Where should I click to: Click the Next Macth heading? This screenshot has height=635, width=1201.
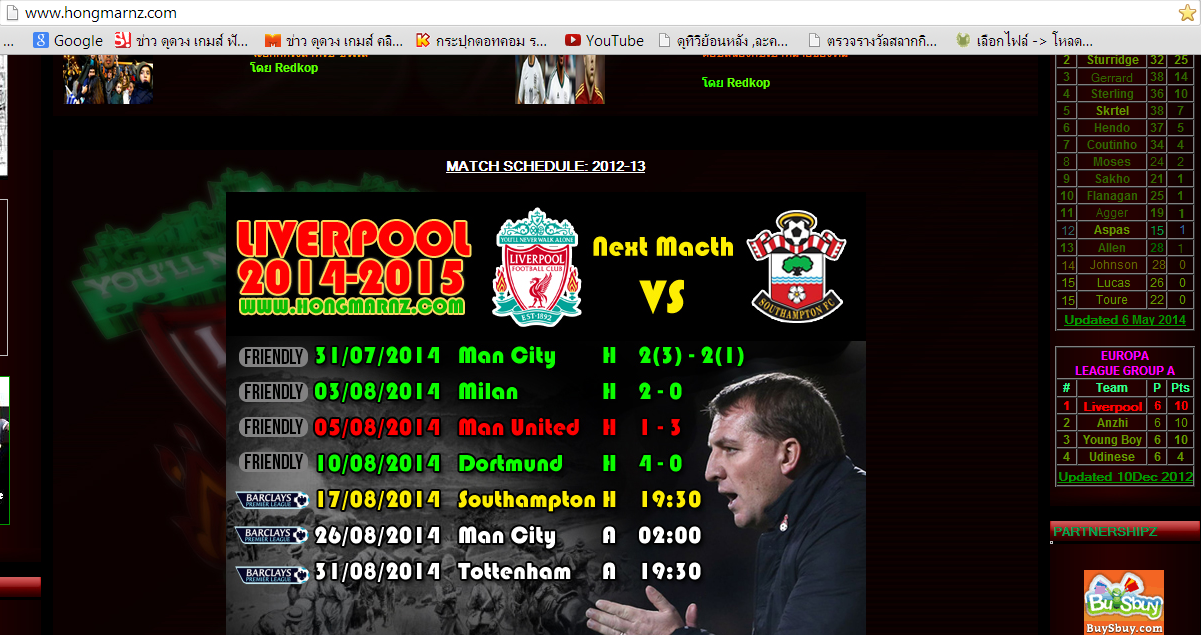point(663,246)
